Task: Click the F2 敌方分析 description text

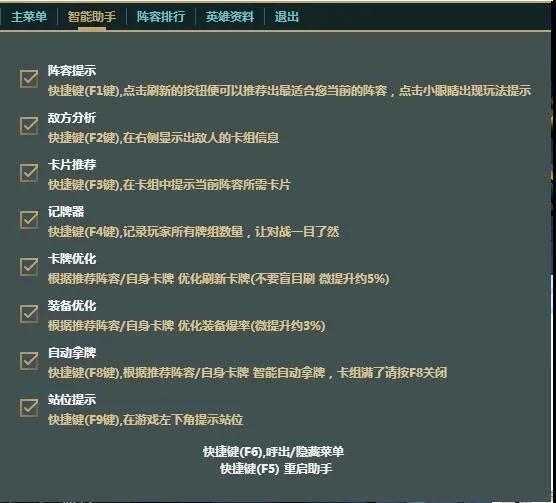Action: point(163,138)
